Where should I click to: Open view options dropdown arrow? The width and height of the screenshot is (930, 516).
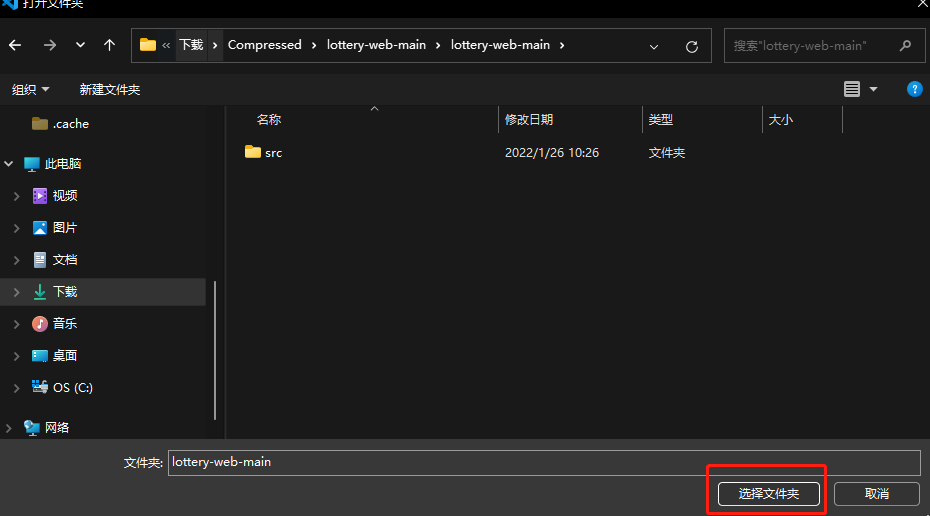point(873,89)
